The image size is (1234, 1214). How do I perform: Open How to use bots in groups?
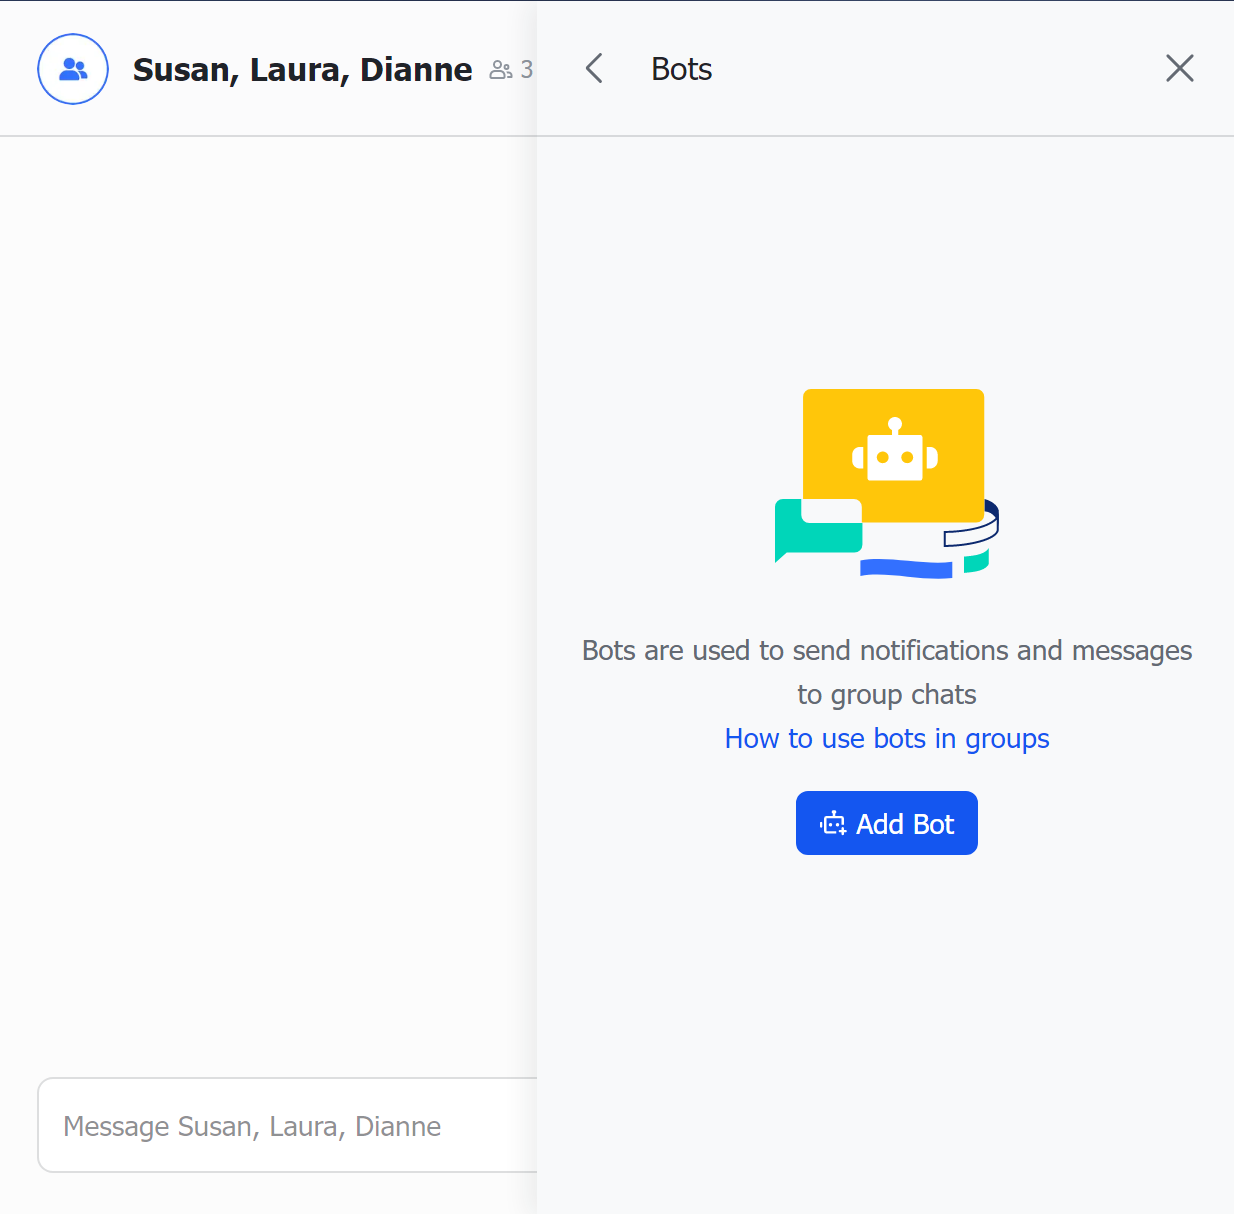[x=886, y=738]
